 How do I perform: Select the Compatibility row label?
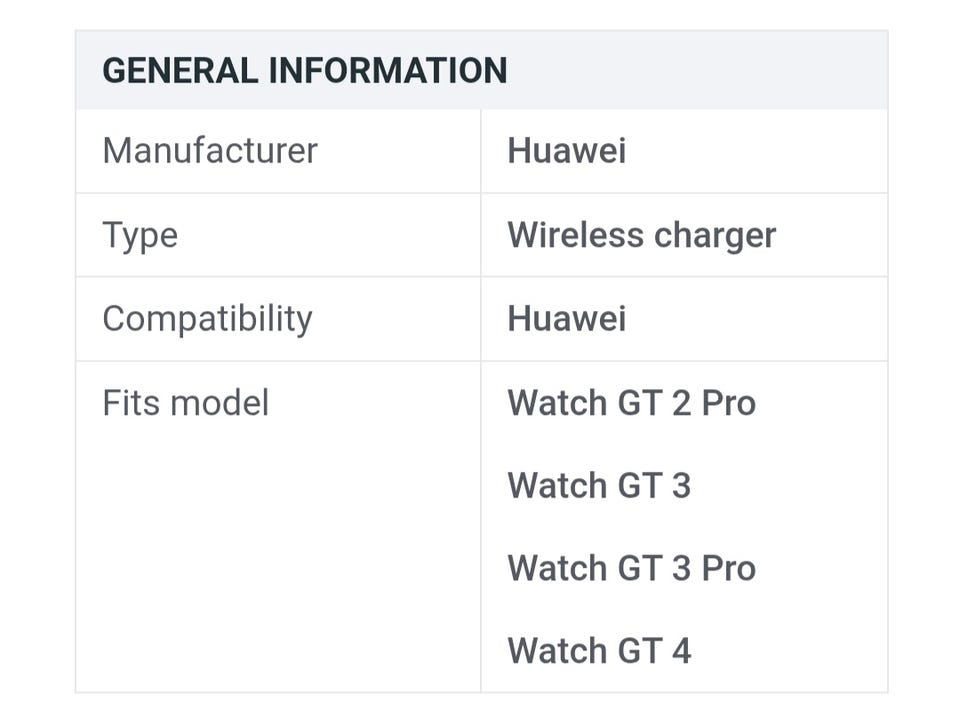(207, 319)
